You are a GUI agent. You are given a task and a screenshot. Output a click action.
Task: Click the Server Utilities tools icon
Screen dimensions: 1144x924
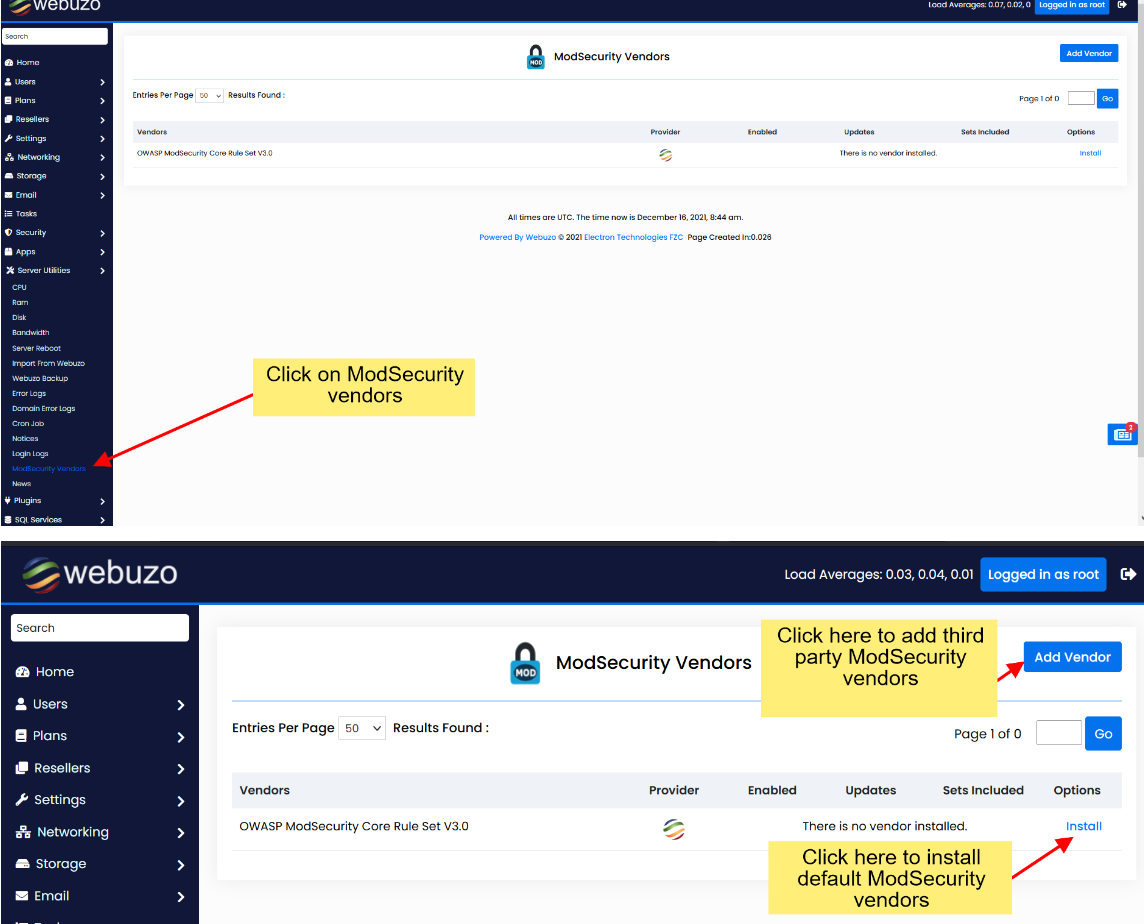tap(9, 271)
